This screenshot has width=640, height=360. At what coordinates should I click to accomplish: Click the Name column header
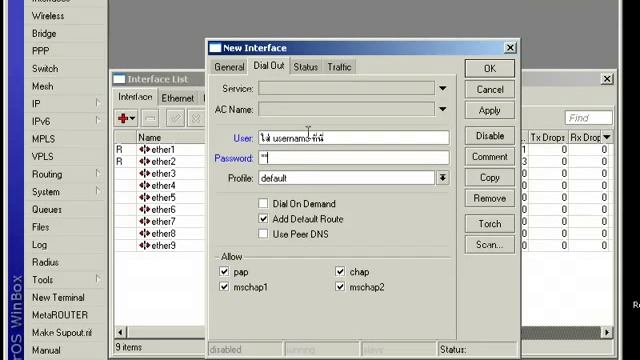(x=171, y=138)
